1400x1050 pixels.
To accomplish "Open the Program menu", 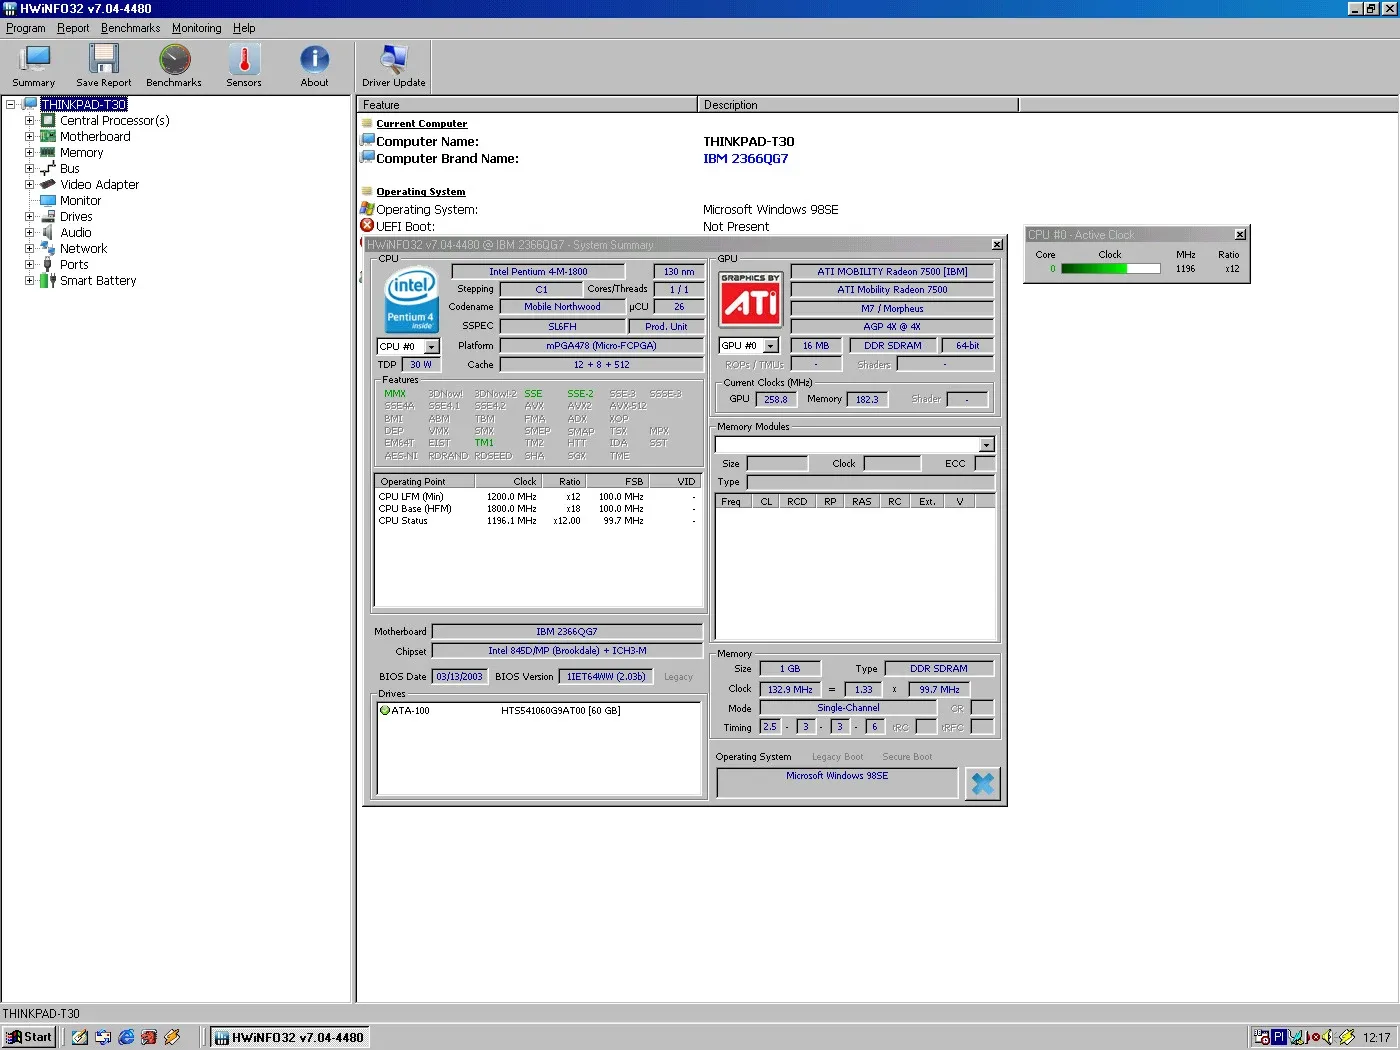I will coord(26,28).
